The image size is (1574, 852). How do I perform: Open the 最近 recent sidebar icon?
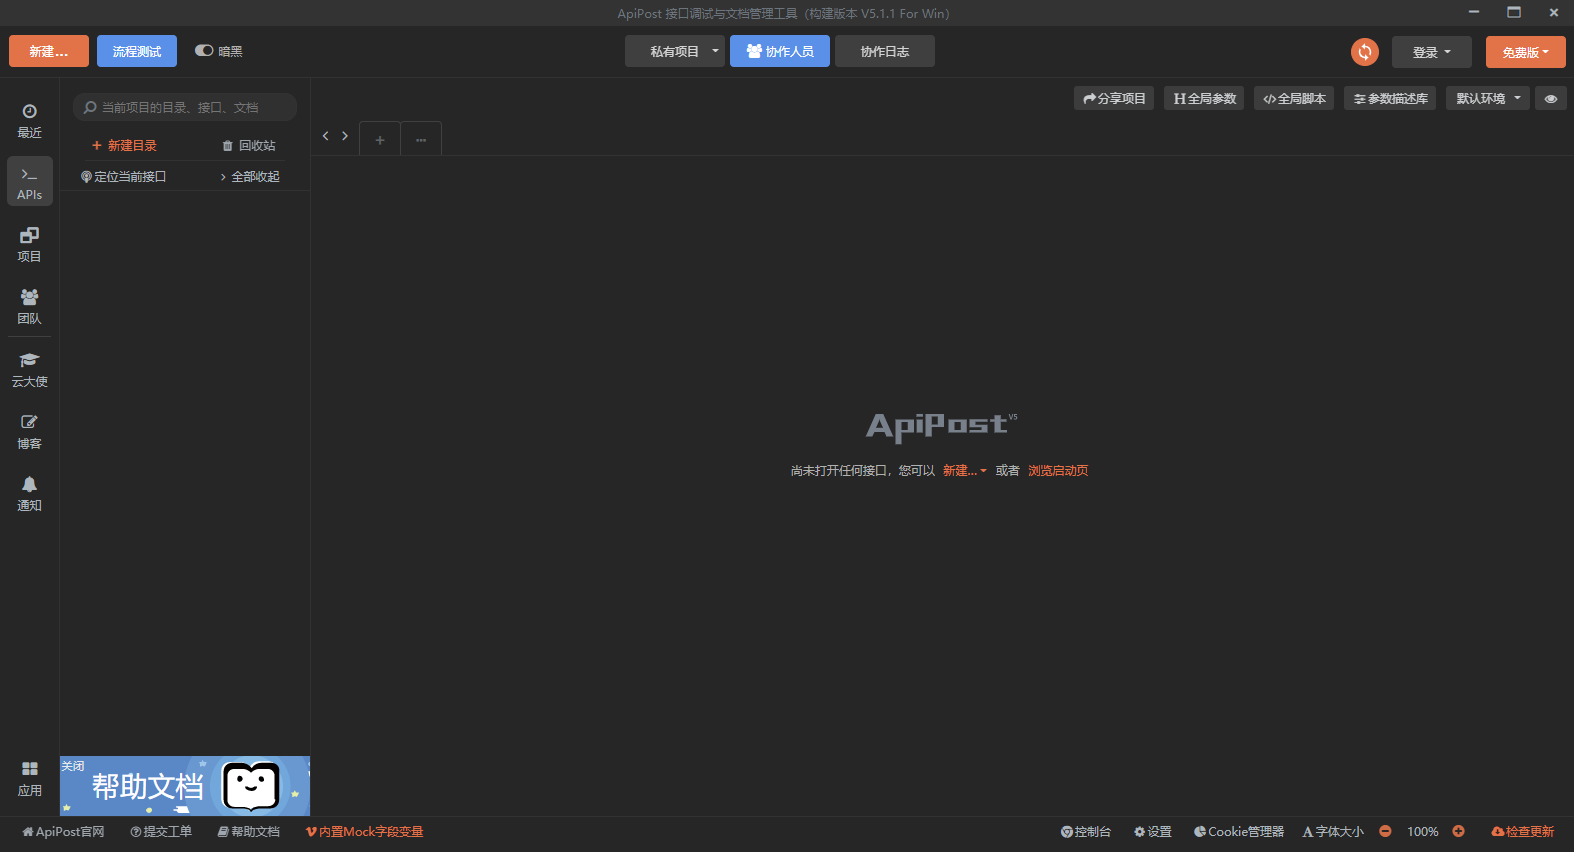[x=29, y=121]
